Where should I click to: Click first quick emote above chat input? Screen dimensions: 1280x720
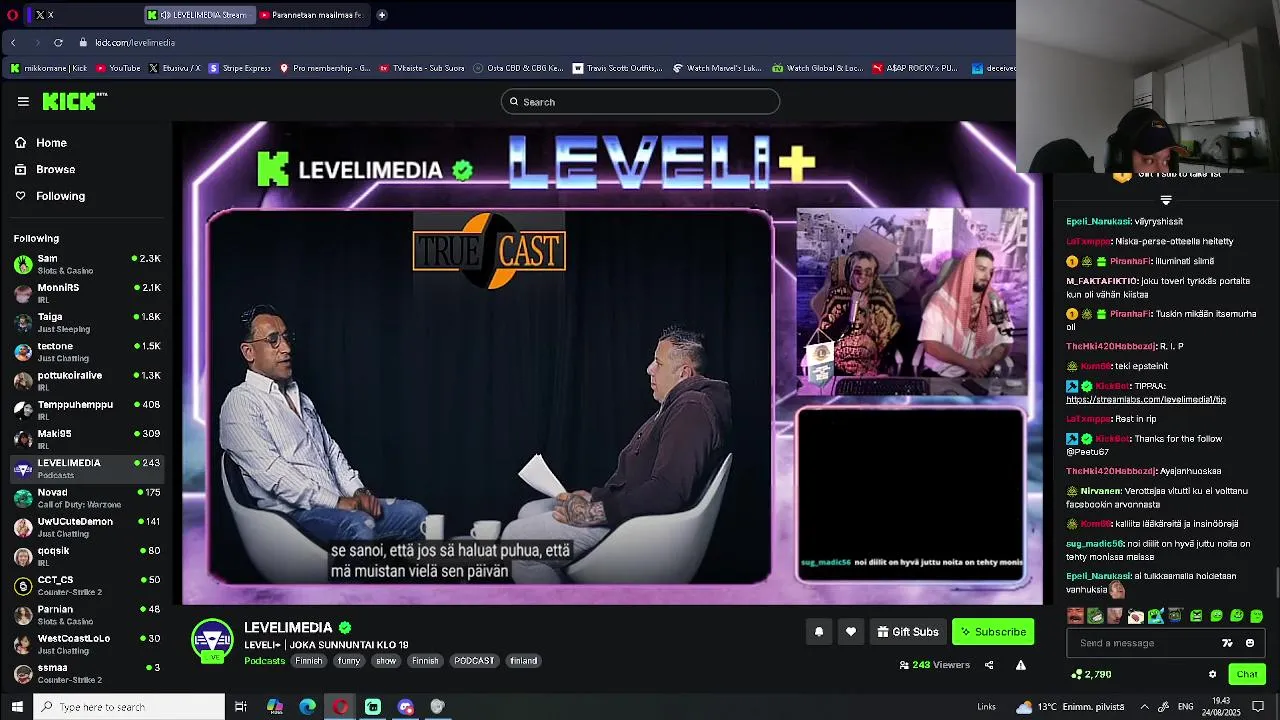[x=1075, y=616]
